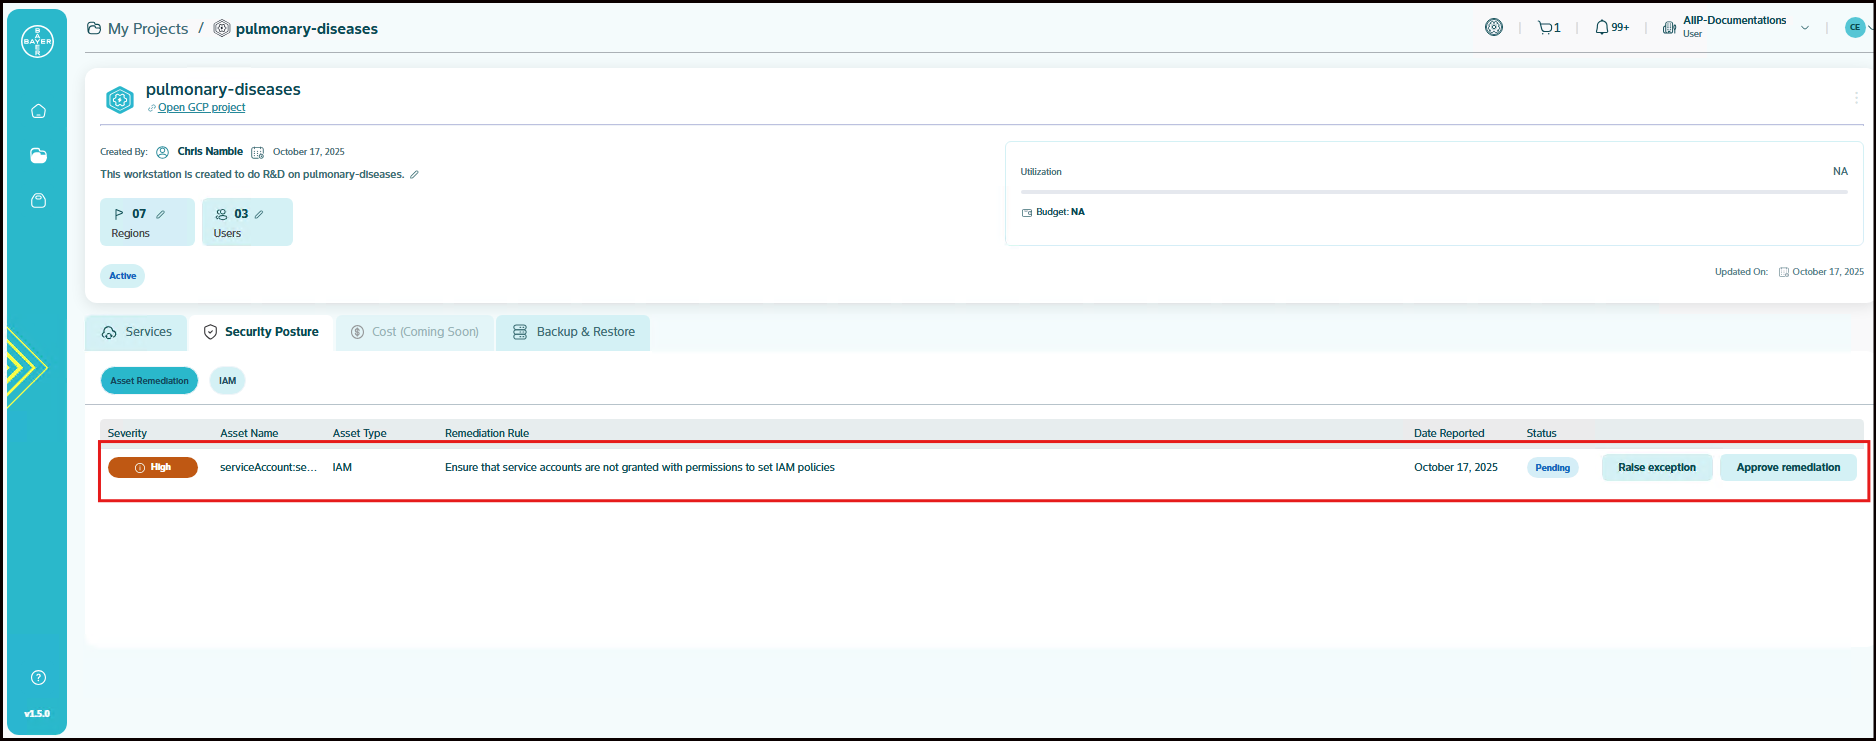This screenshot has height=741, width=1876.
Task: Open the GCP project link
Action: (201, 108)
